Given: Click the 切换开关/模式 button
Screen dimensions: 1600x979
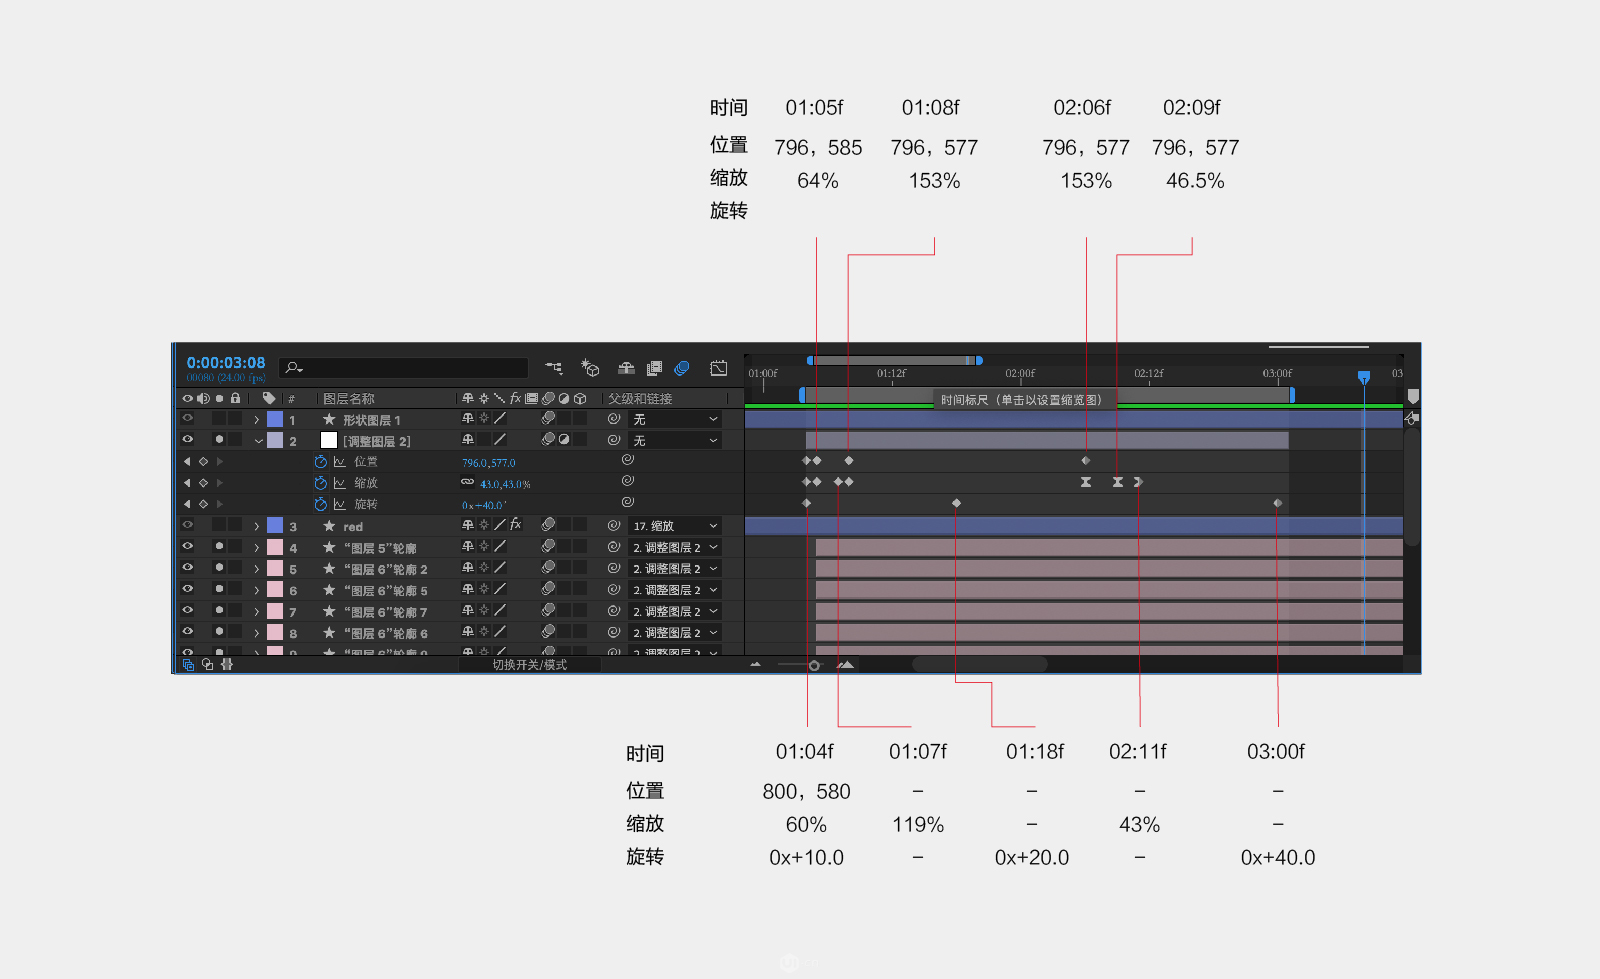Looking at the screenshot, I should click(529, 665).
